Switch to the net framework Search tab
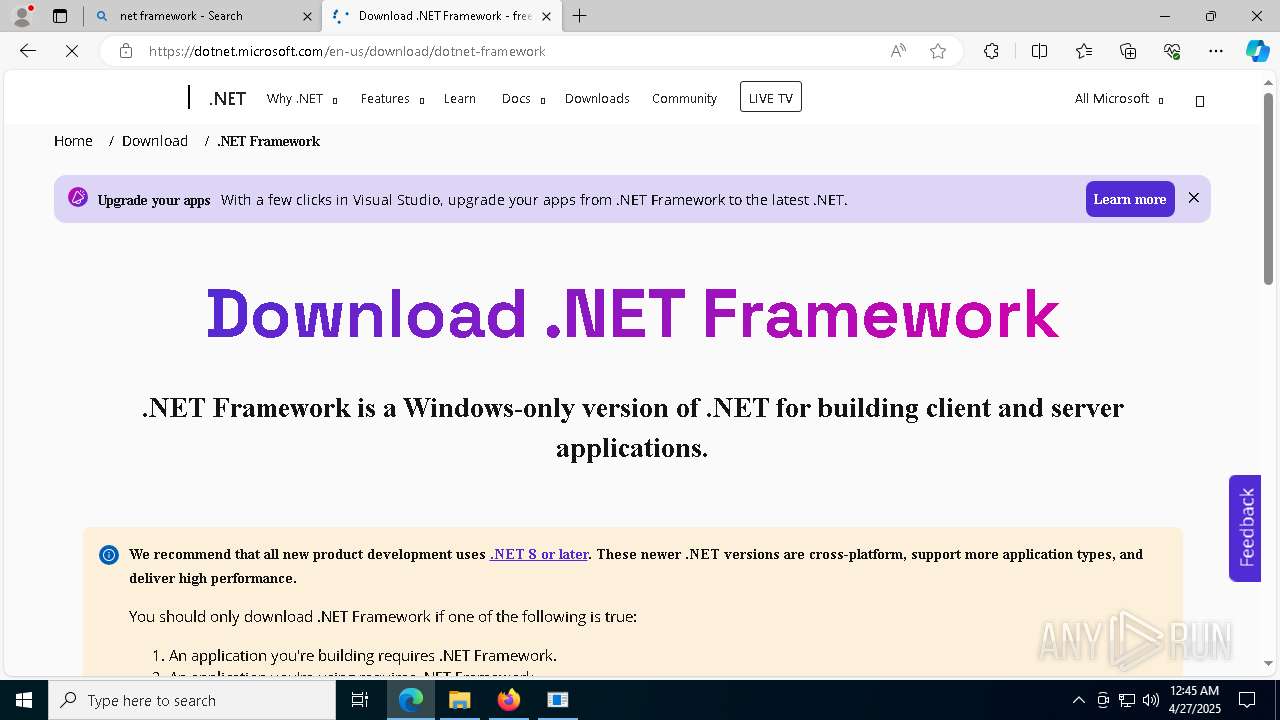 [x=203, y=16]
